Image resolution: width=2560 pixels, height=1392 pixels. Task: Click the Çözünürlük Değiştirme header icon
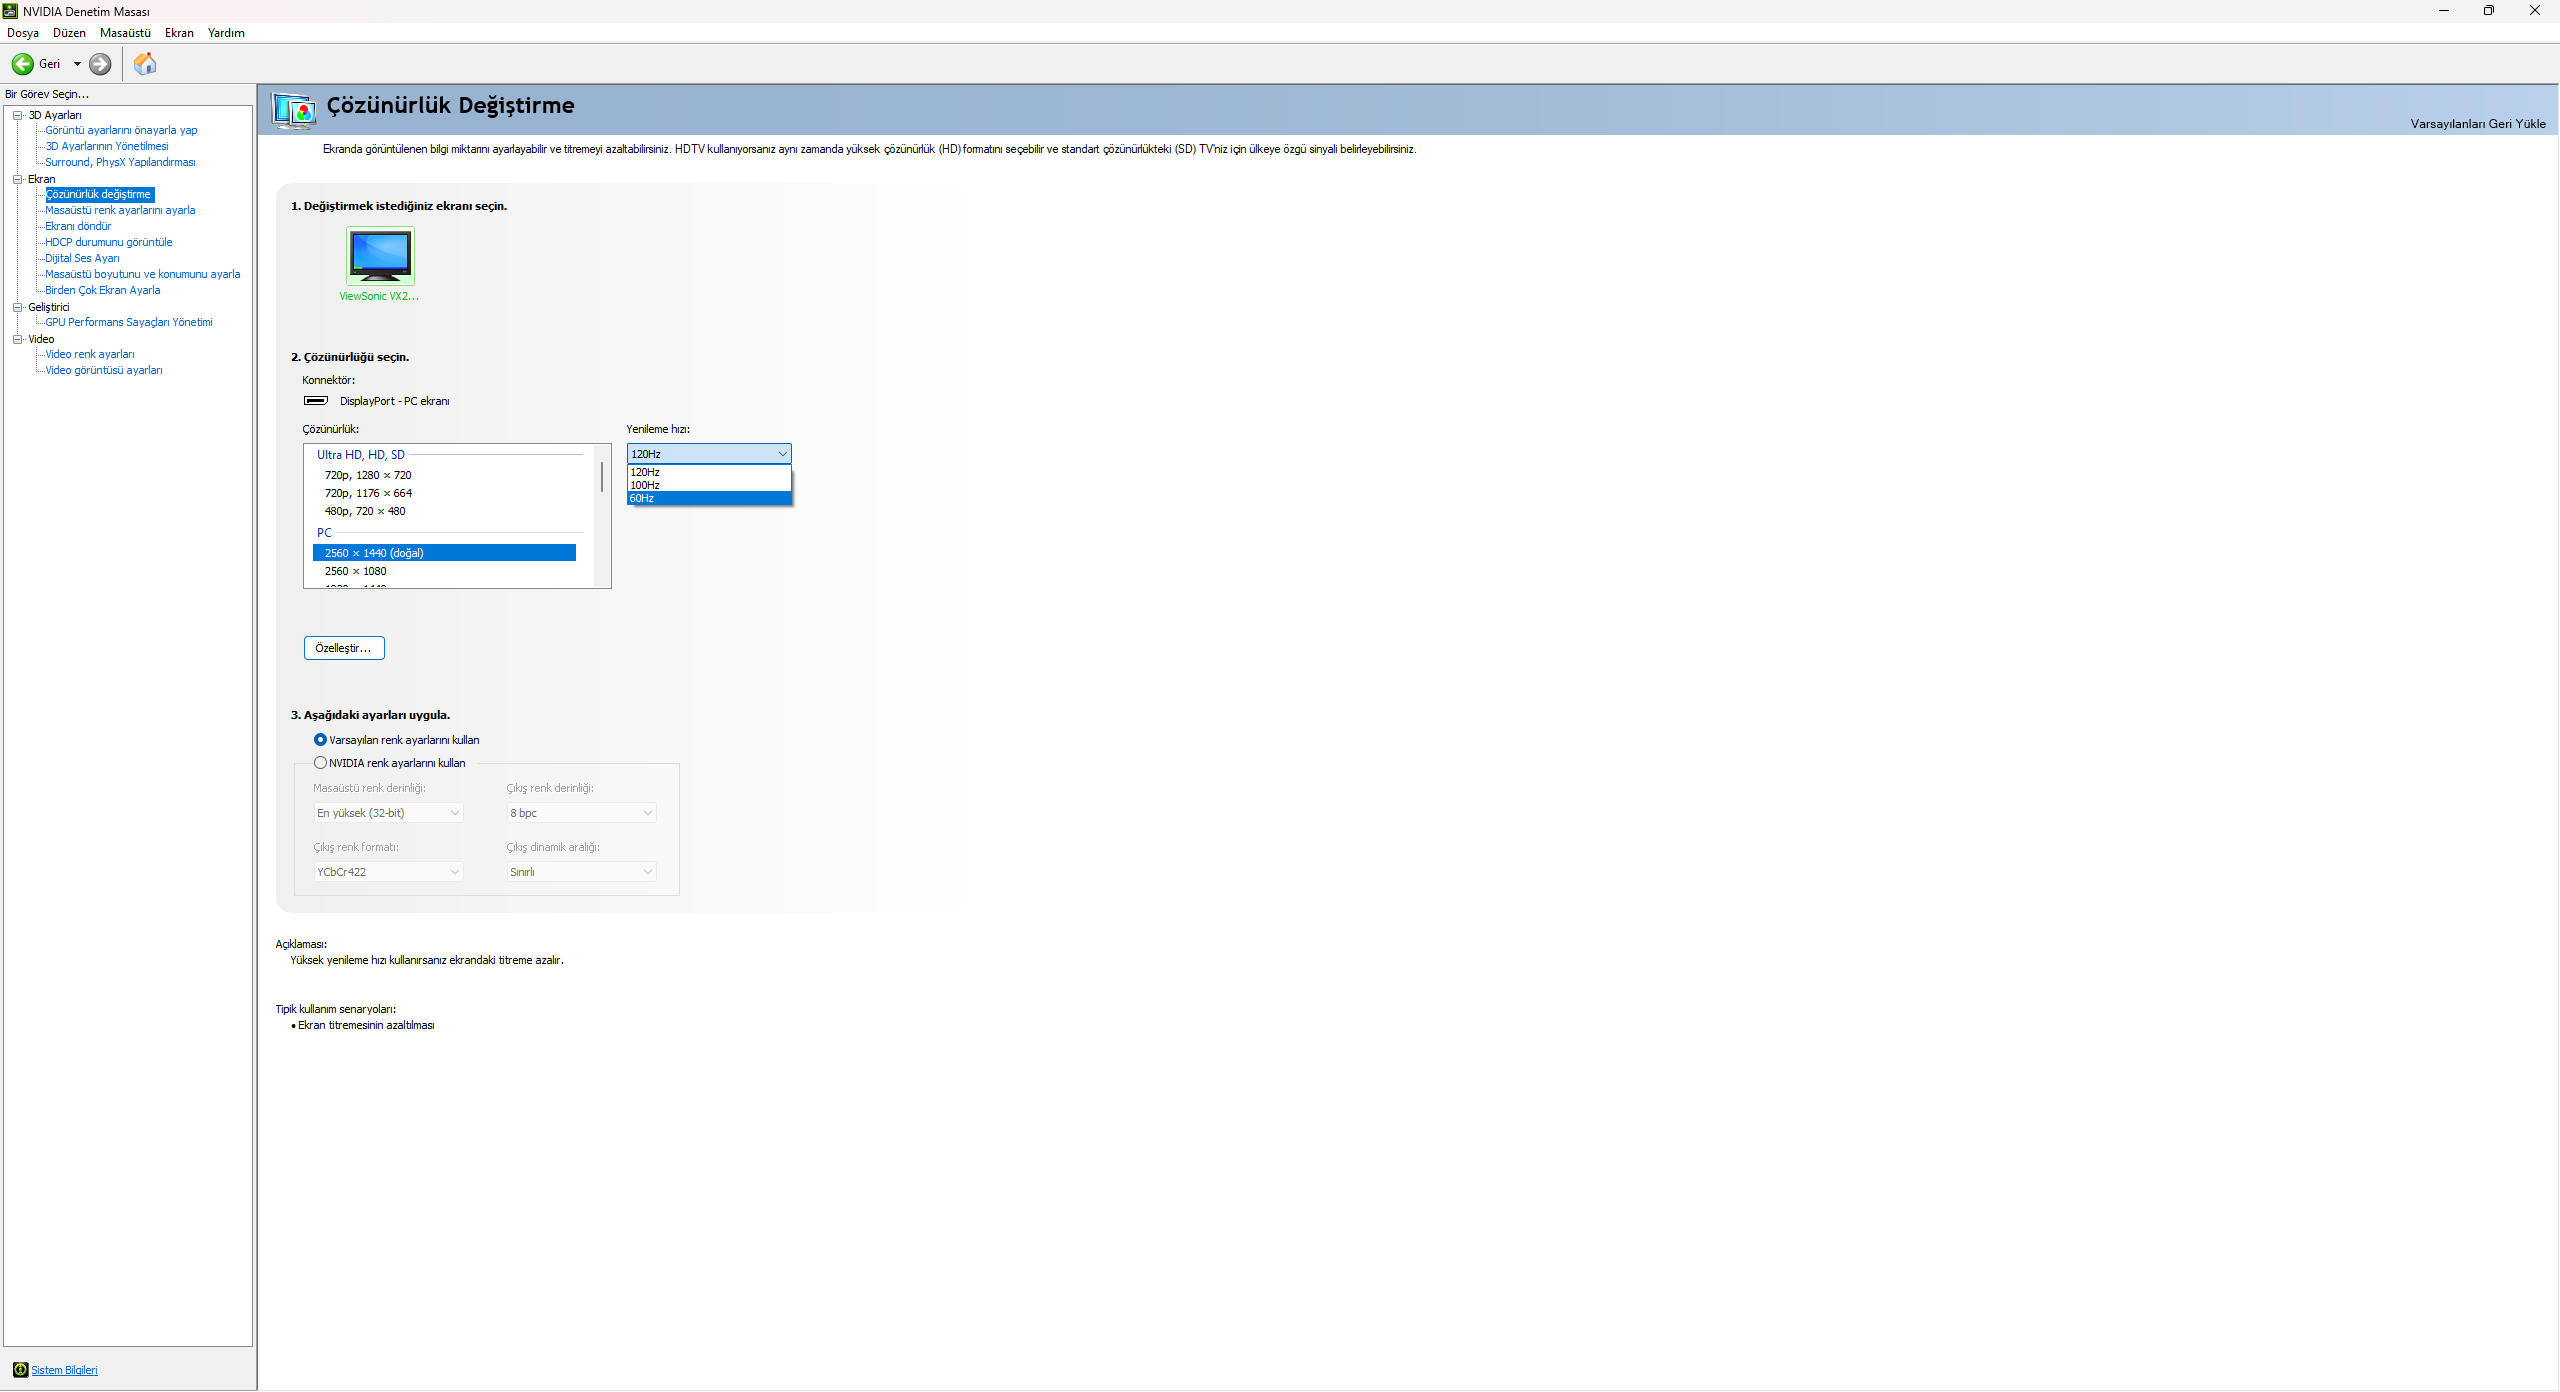[x=294, y=110]
